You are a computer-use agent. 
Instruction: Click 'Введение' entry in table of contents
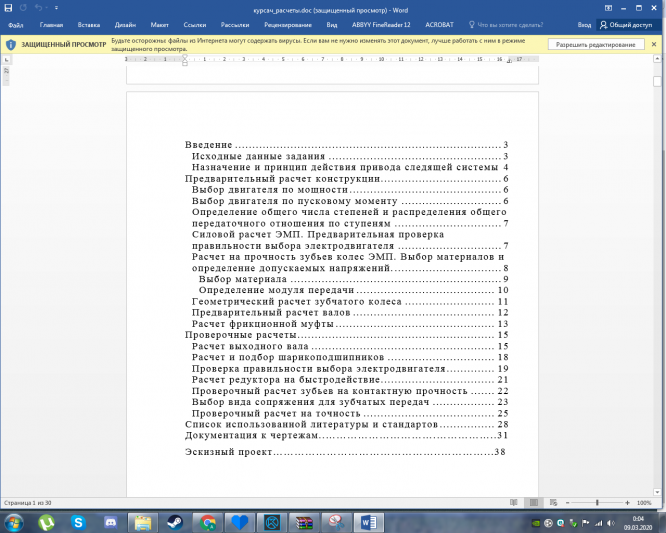[x=209, y=145]
